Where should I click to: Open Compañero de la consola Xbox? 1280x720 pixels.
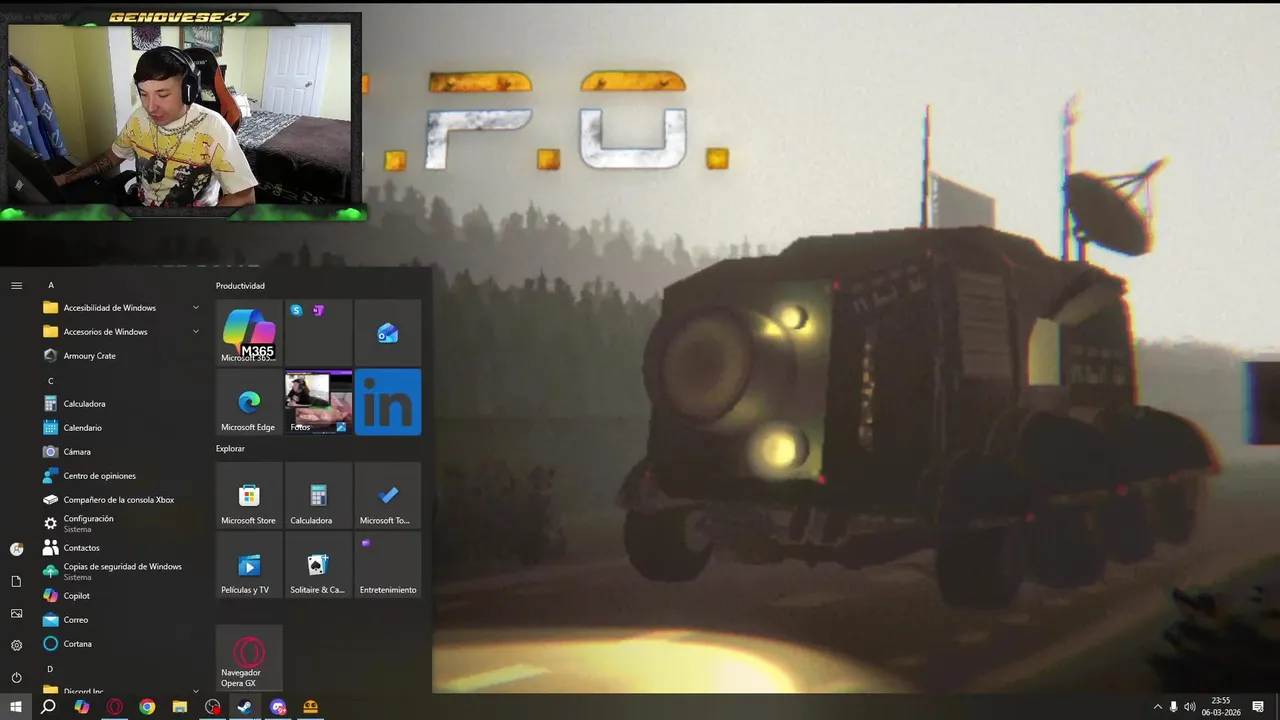(x=120, y=500)
